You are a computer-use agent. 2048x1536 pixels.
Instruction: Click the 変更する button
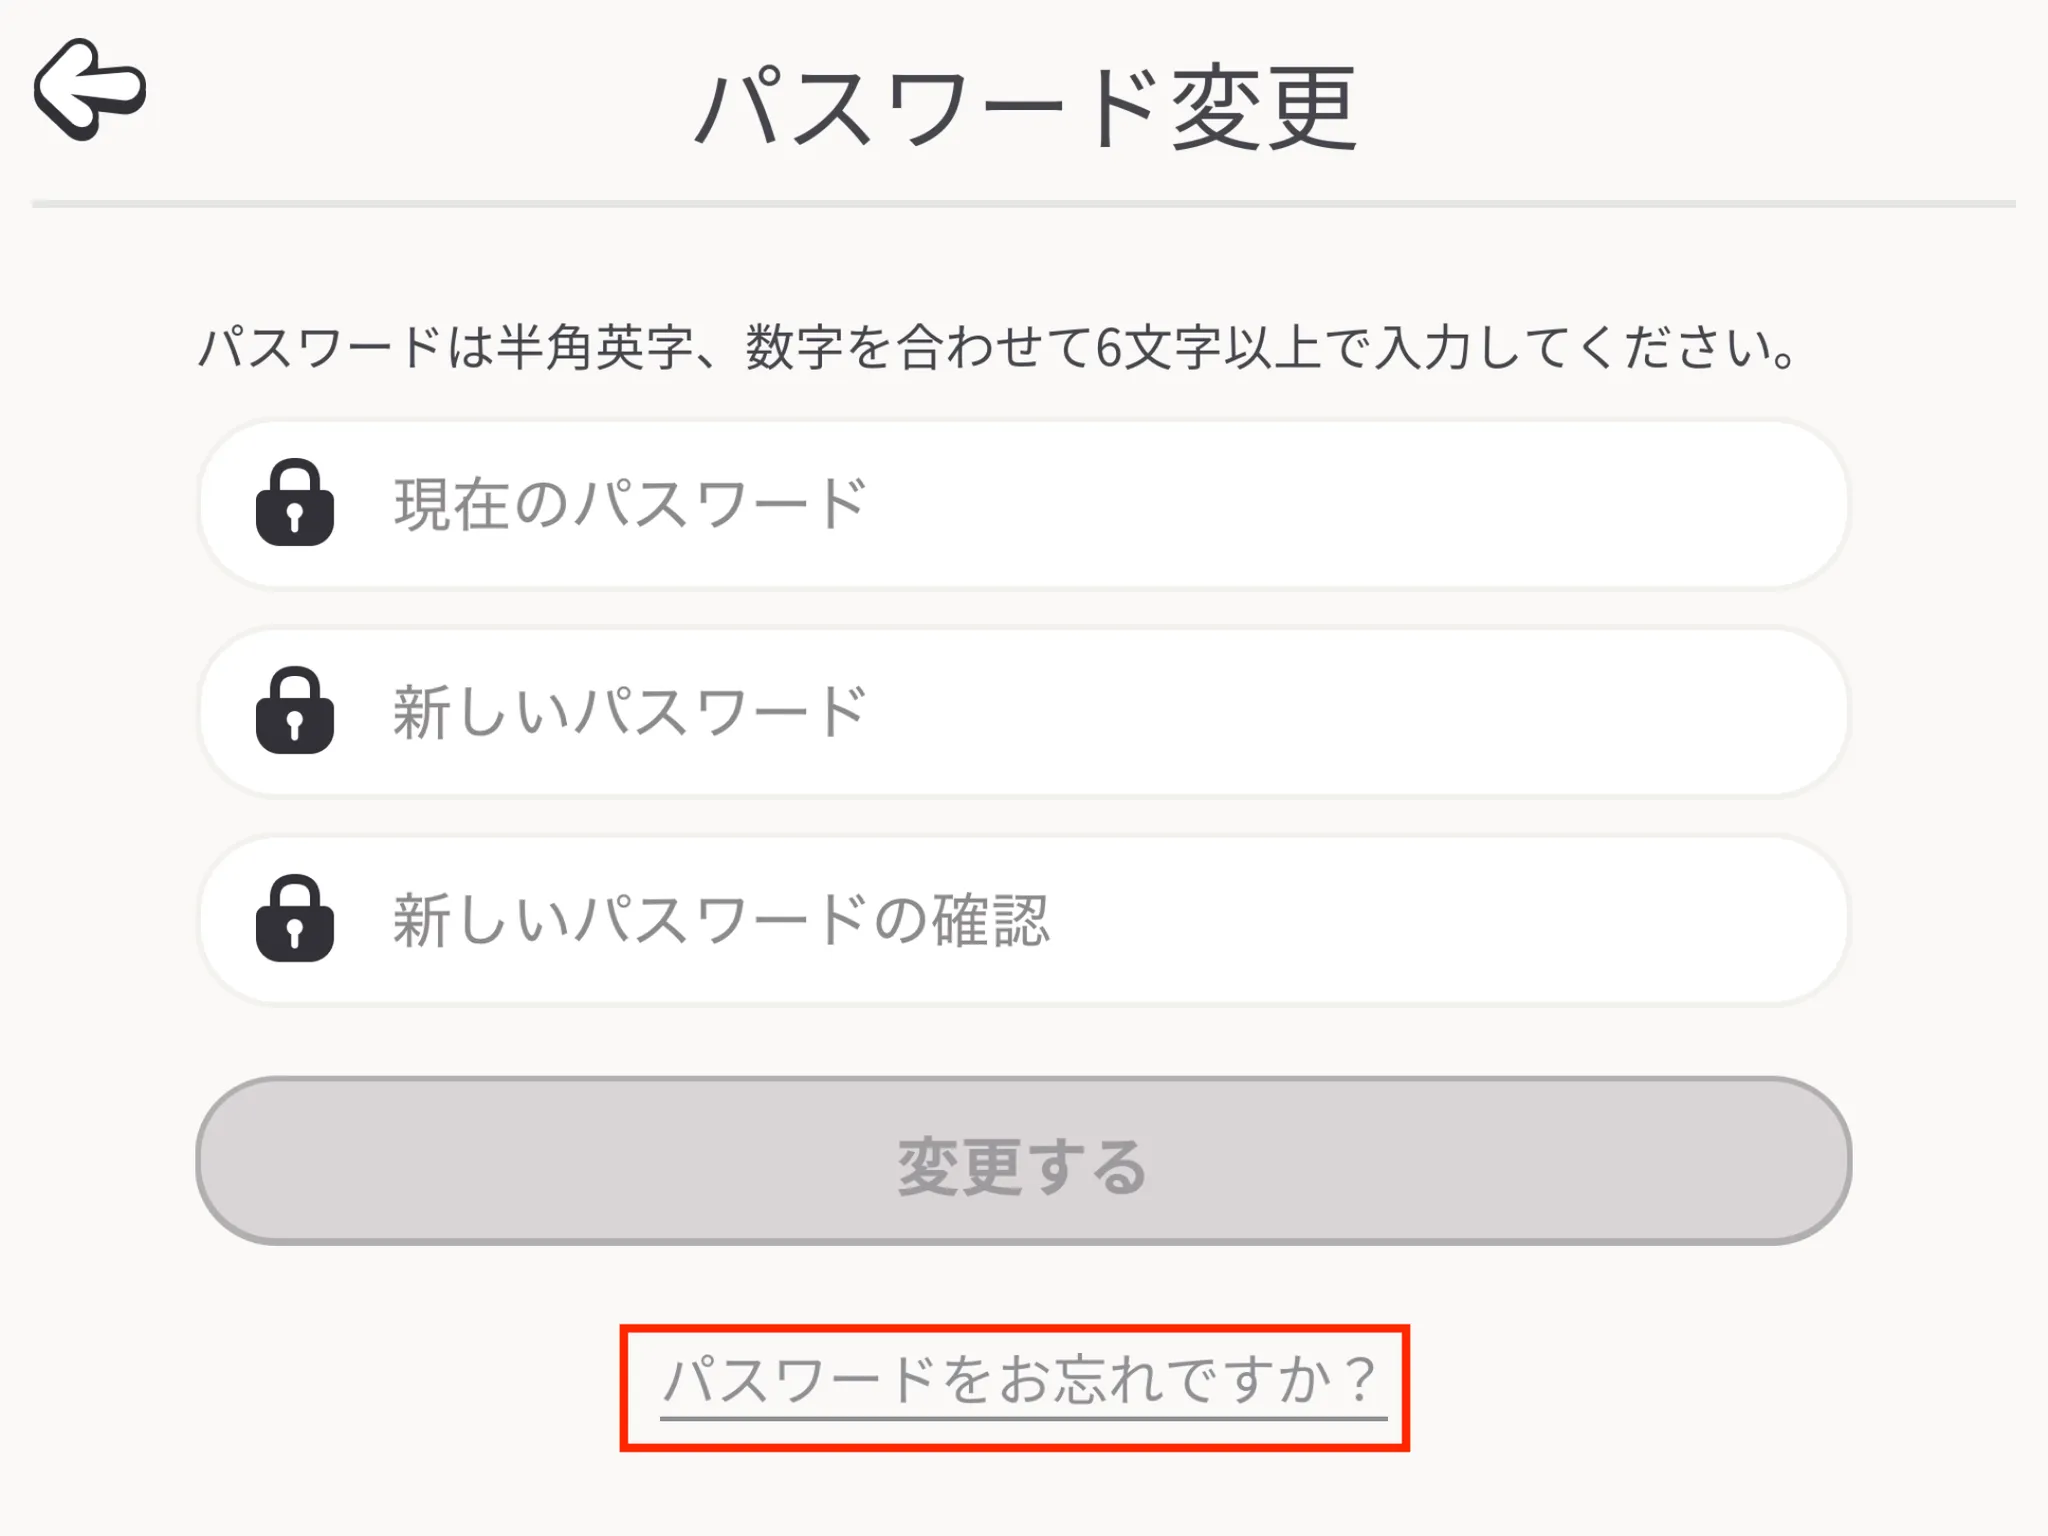(1023, 1161)
